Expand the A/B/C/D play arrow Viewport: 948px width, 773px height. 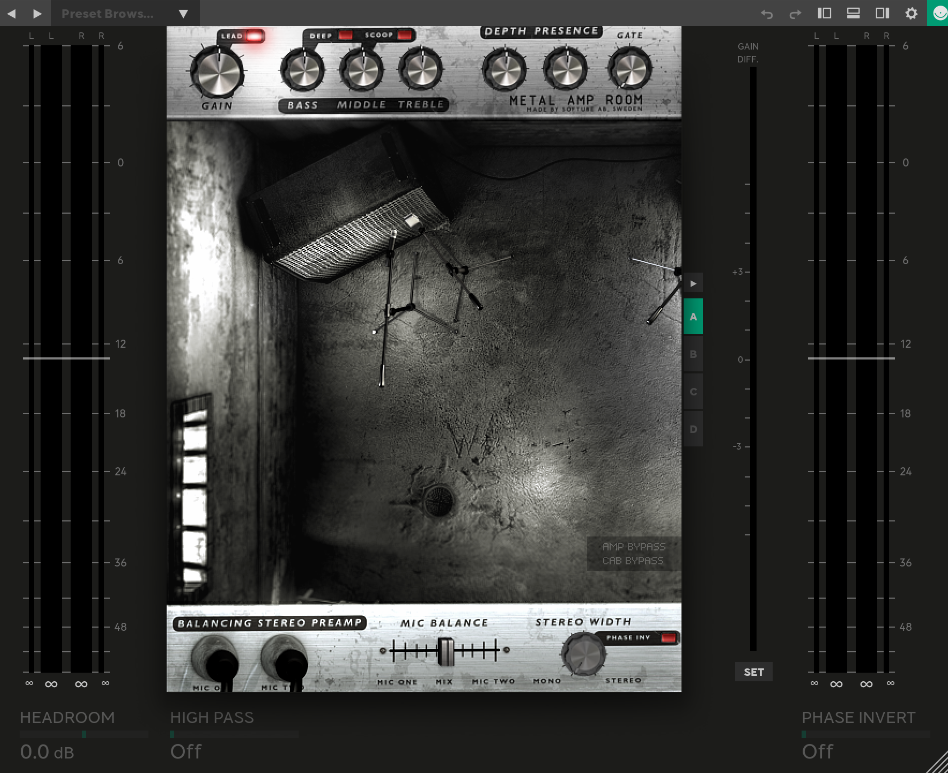[693, 283]
